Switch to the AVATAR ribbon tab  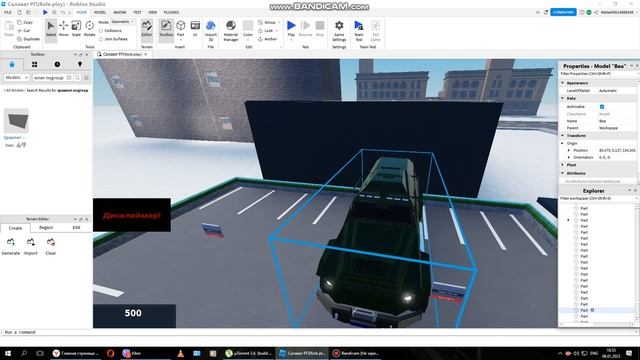(120, 13)
